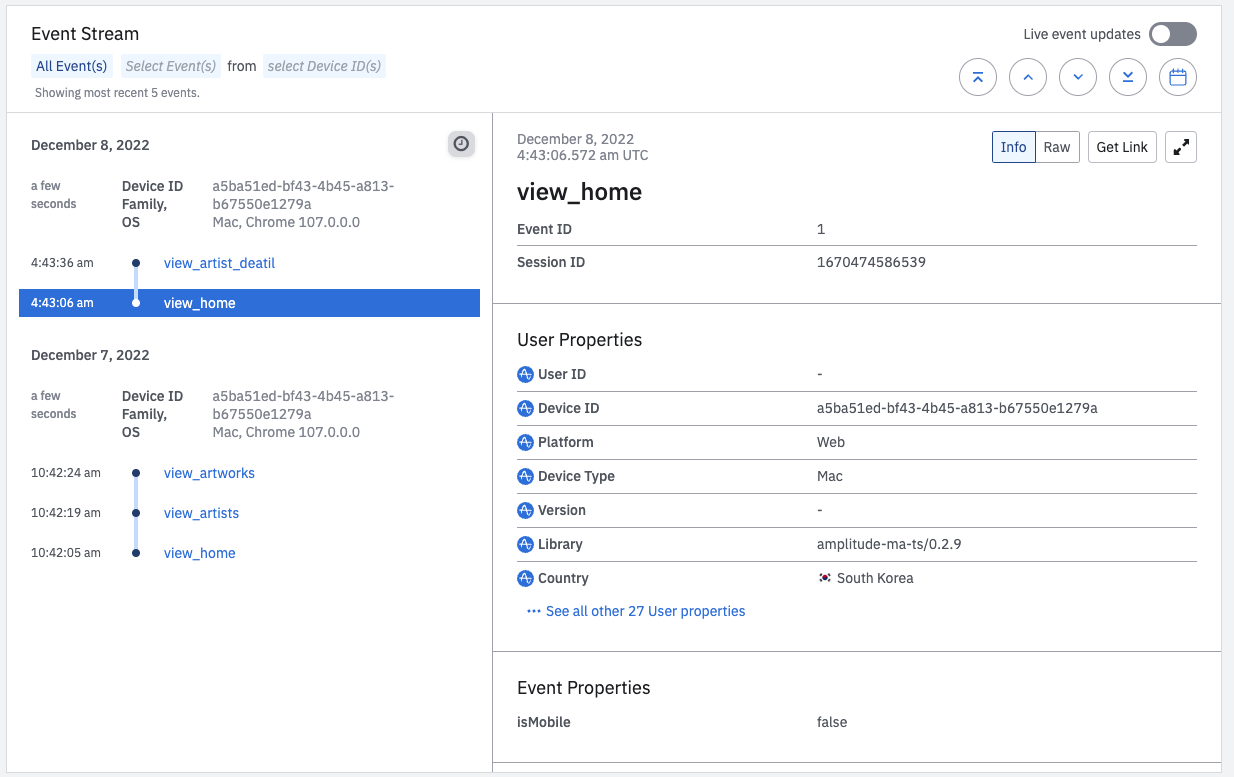Open the view_artist_deatil event
Image resolution: width=1234 pixels, height=777 pixels.
coord(219,263)
